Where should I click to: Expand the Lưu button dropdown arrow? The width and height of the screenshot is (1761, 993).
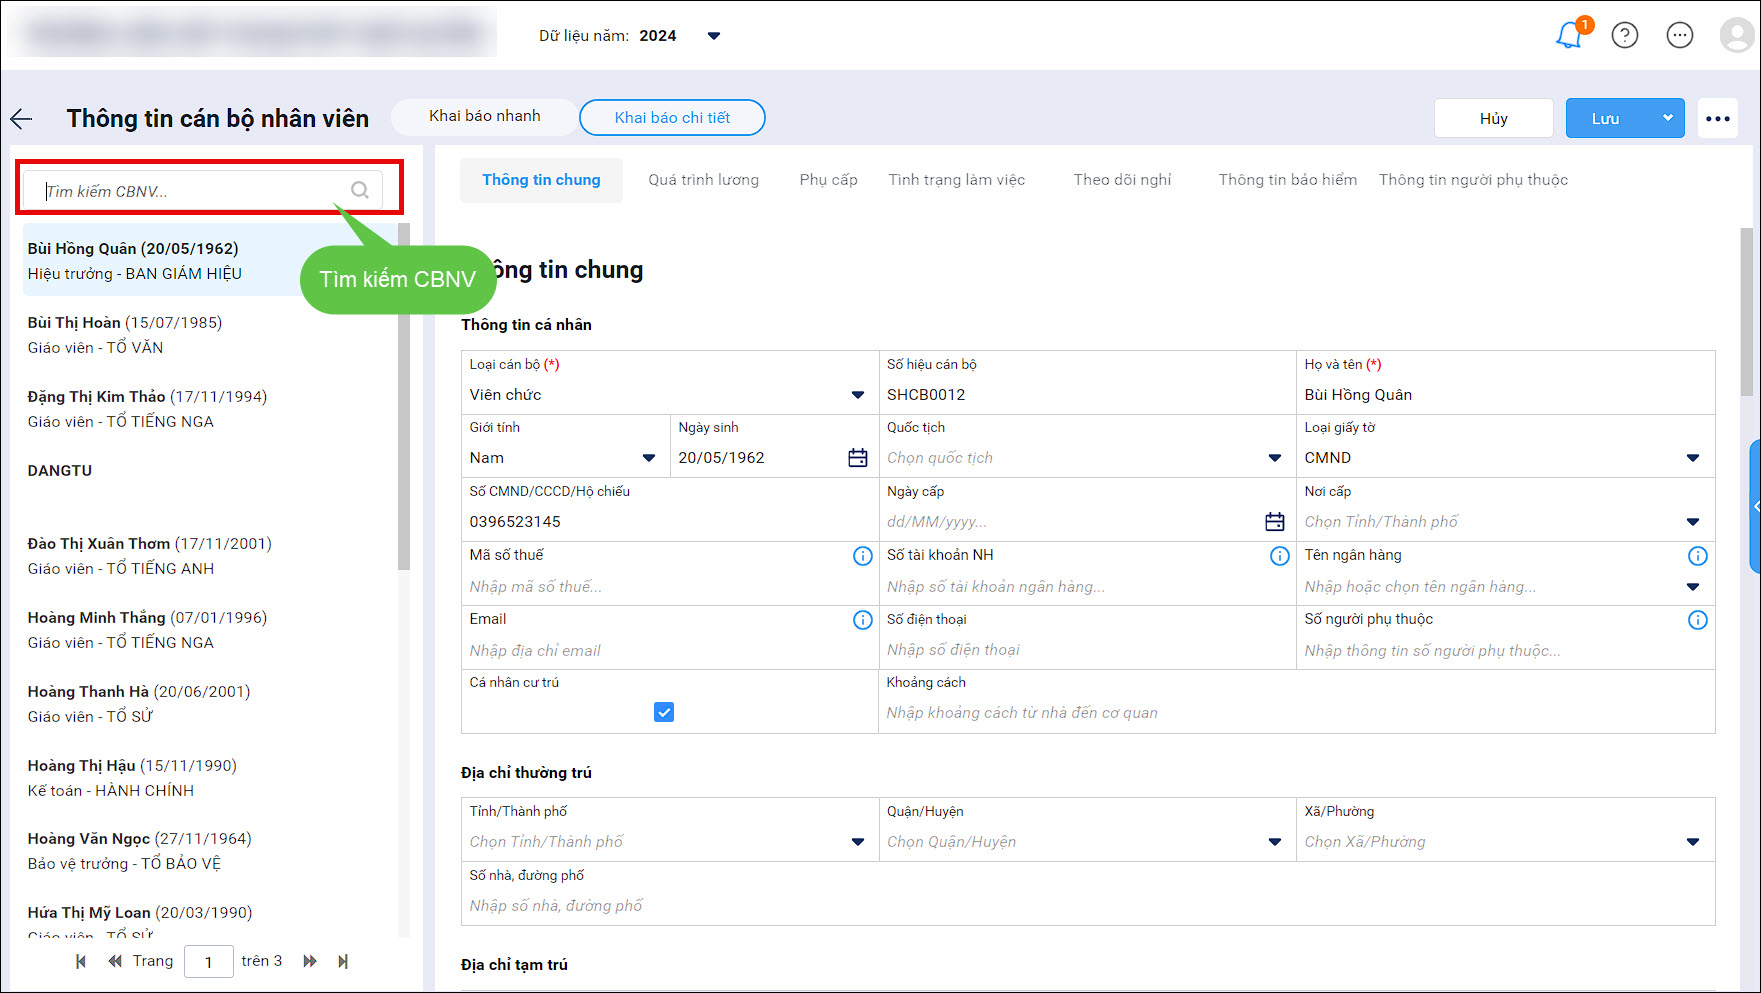(1668, 118)
